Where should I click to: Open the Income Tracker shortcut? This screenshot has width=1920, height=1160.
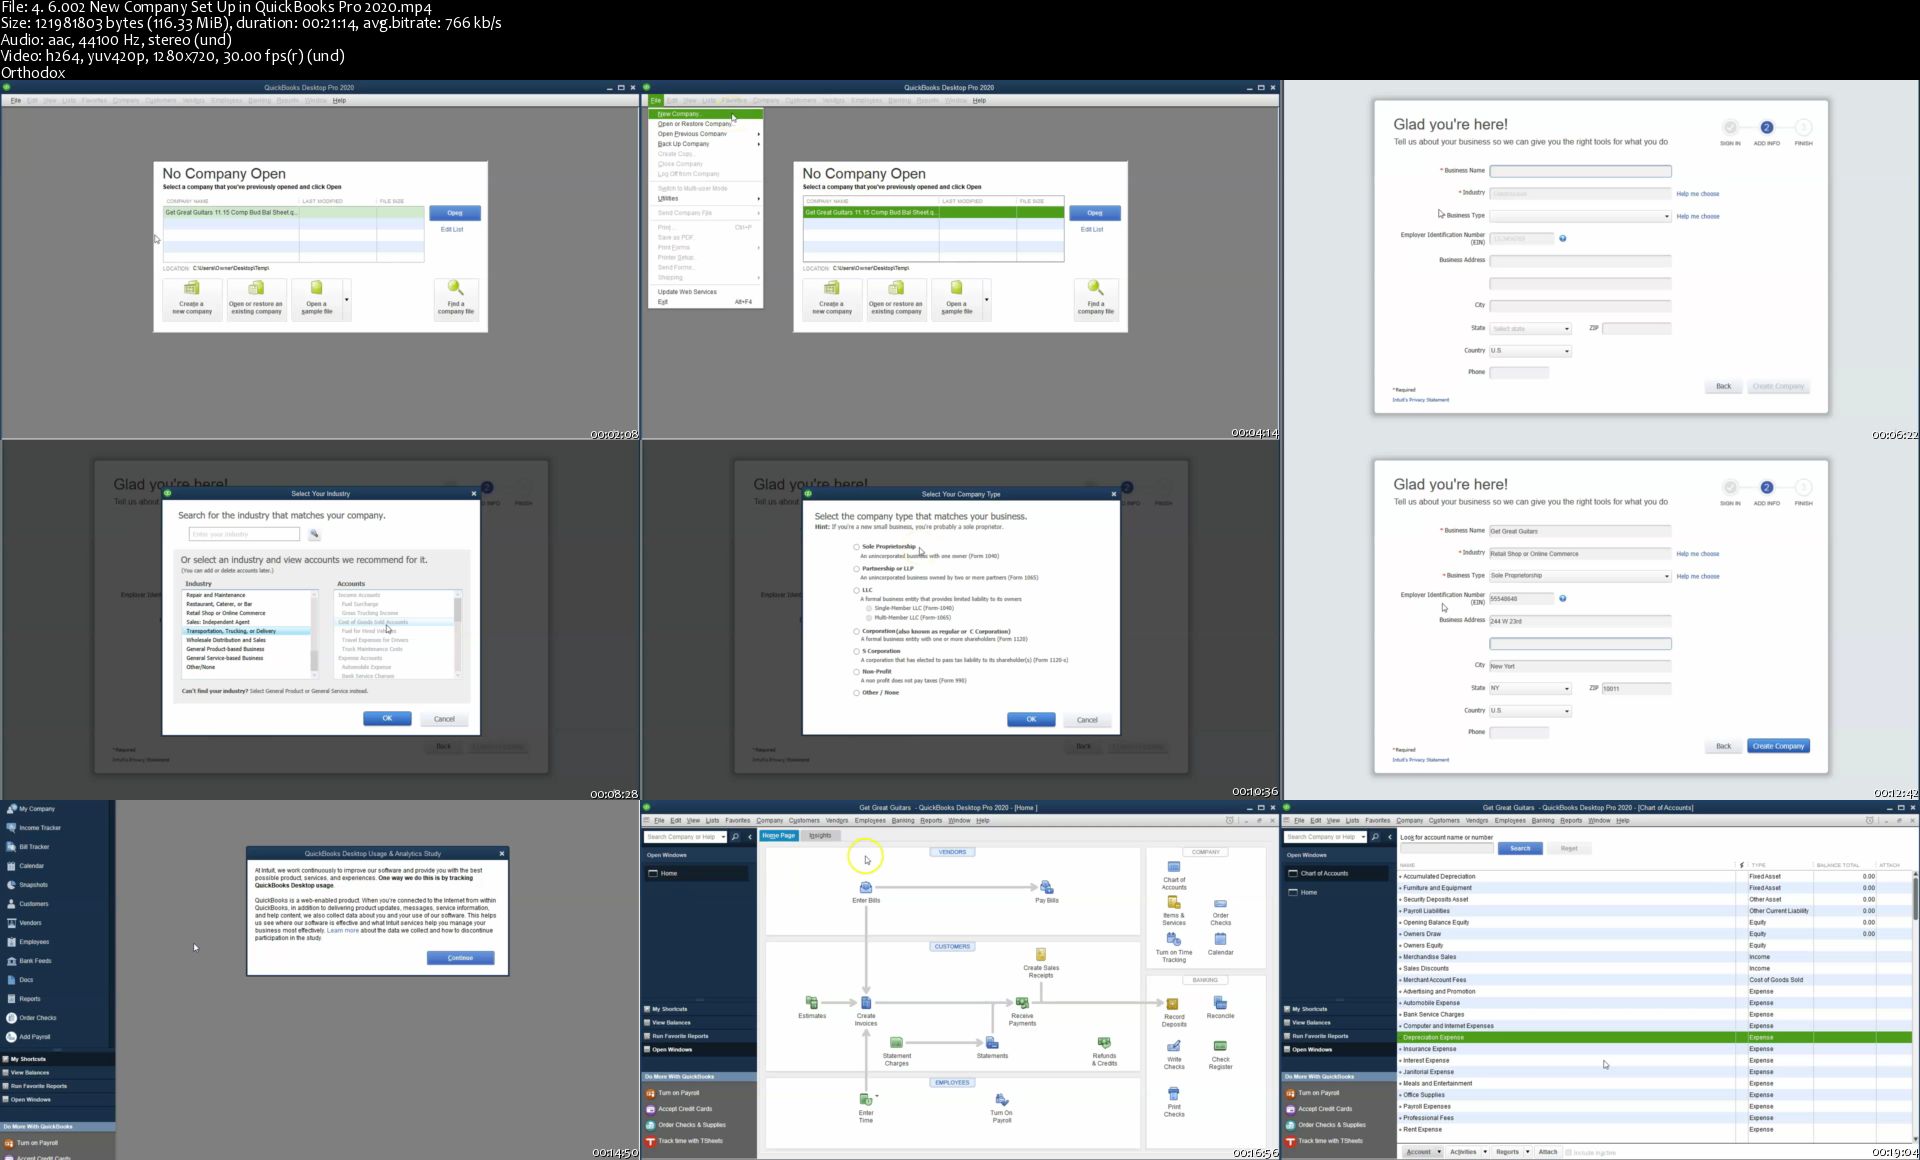point(34,828)
